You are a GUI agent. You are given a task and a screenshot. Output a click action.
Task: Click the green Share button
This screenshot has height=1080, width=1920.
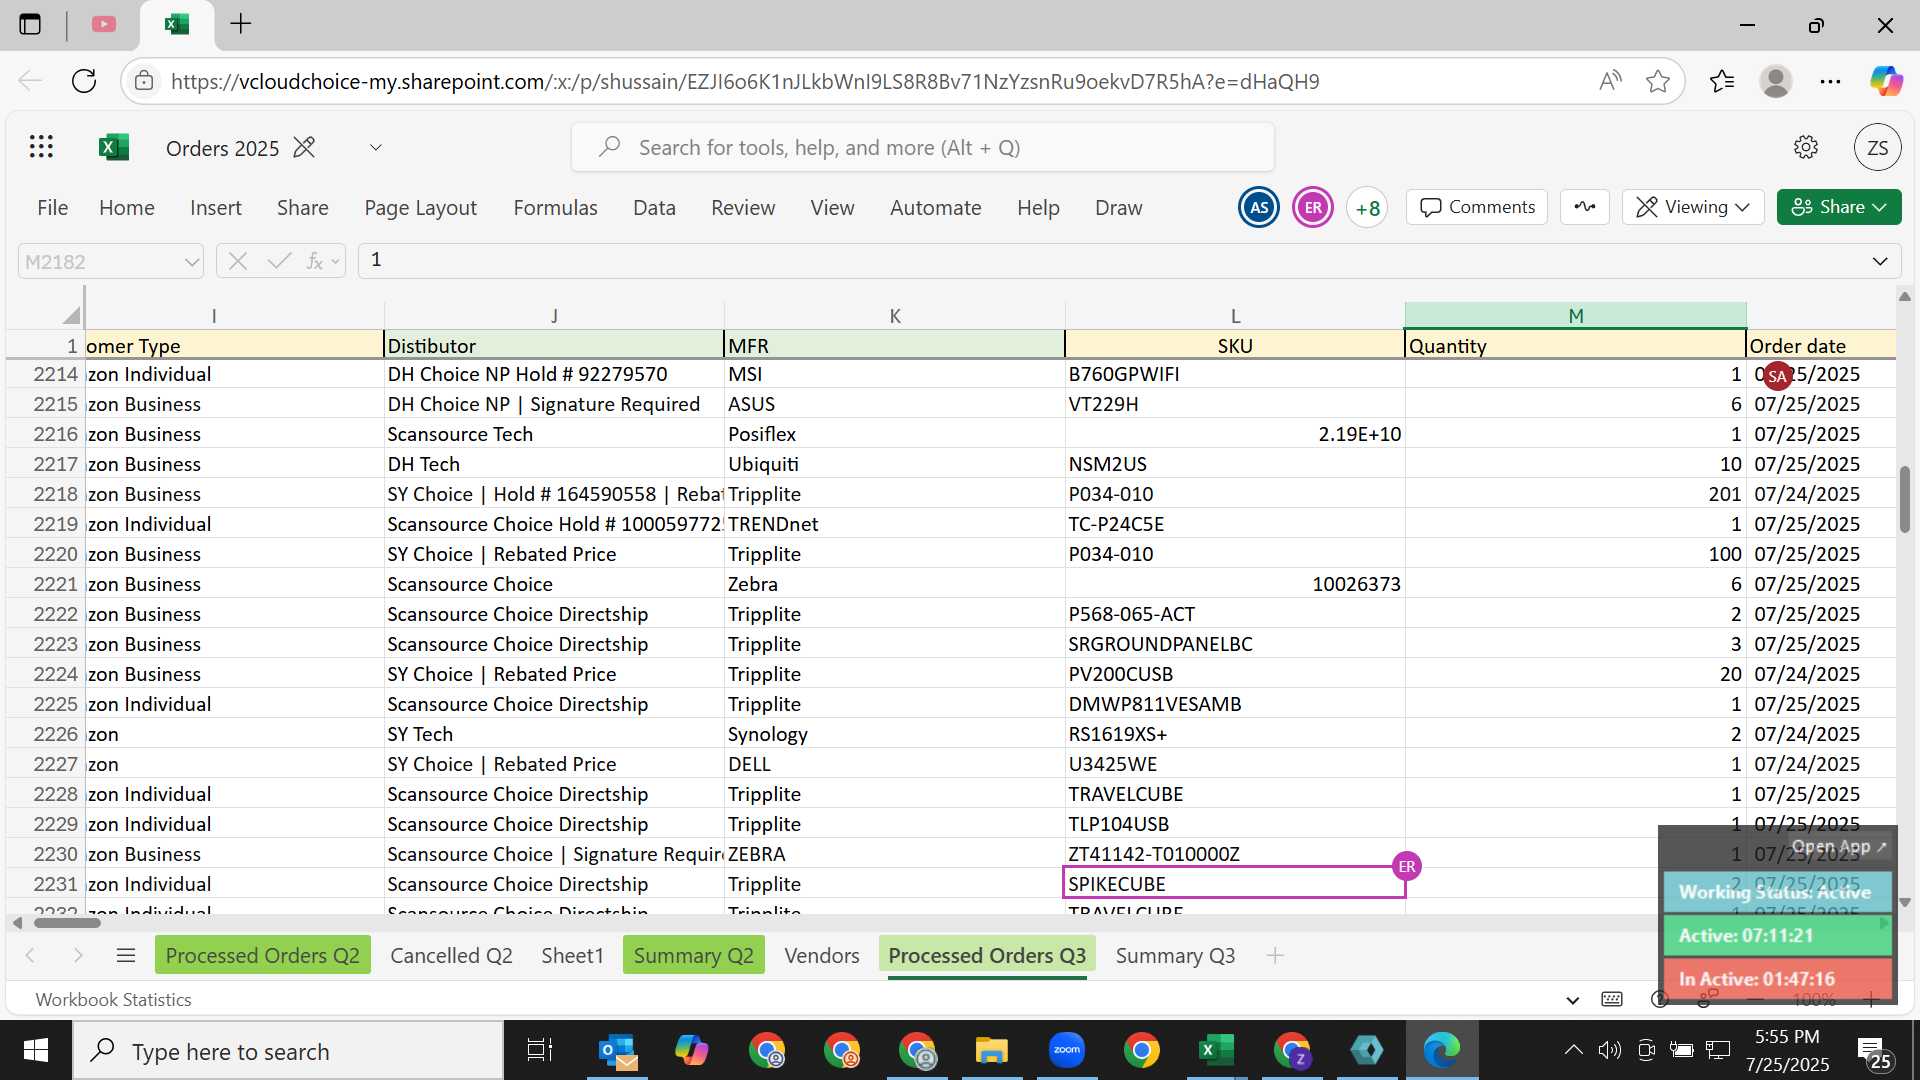1839,207
